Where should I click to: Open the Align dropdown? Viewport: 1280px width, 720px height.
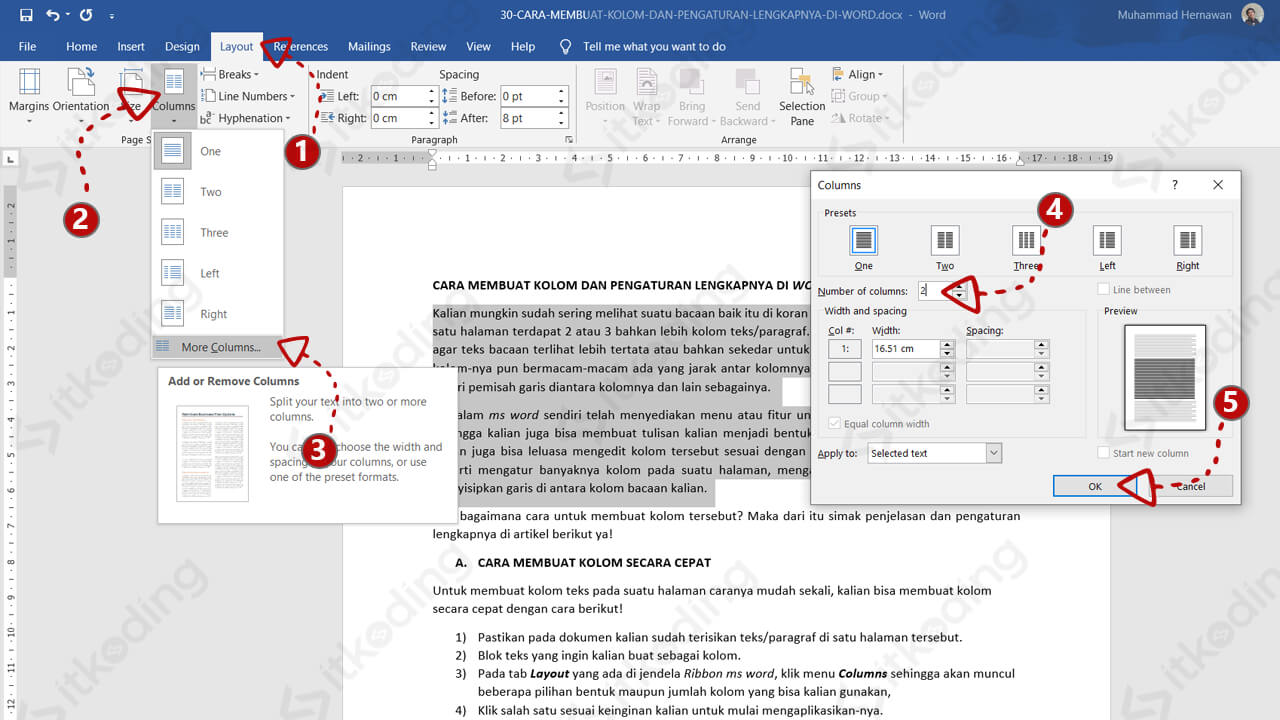click(x=858, y=74)
